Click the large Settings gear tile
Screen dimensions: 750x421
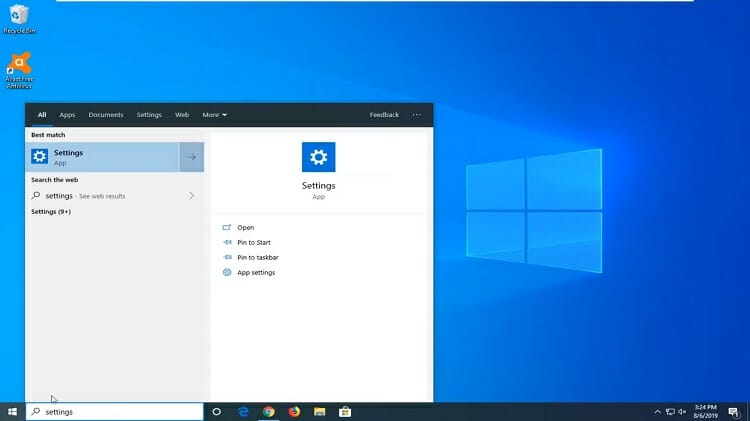[x=319, y=157]
